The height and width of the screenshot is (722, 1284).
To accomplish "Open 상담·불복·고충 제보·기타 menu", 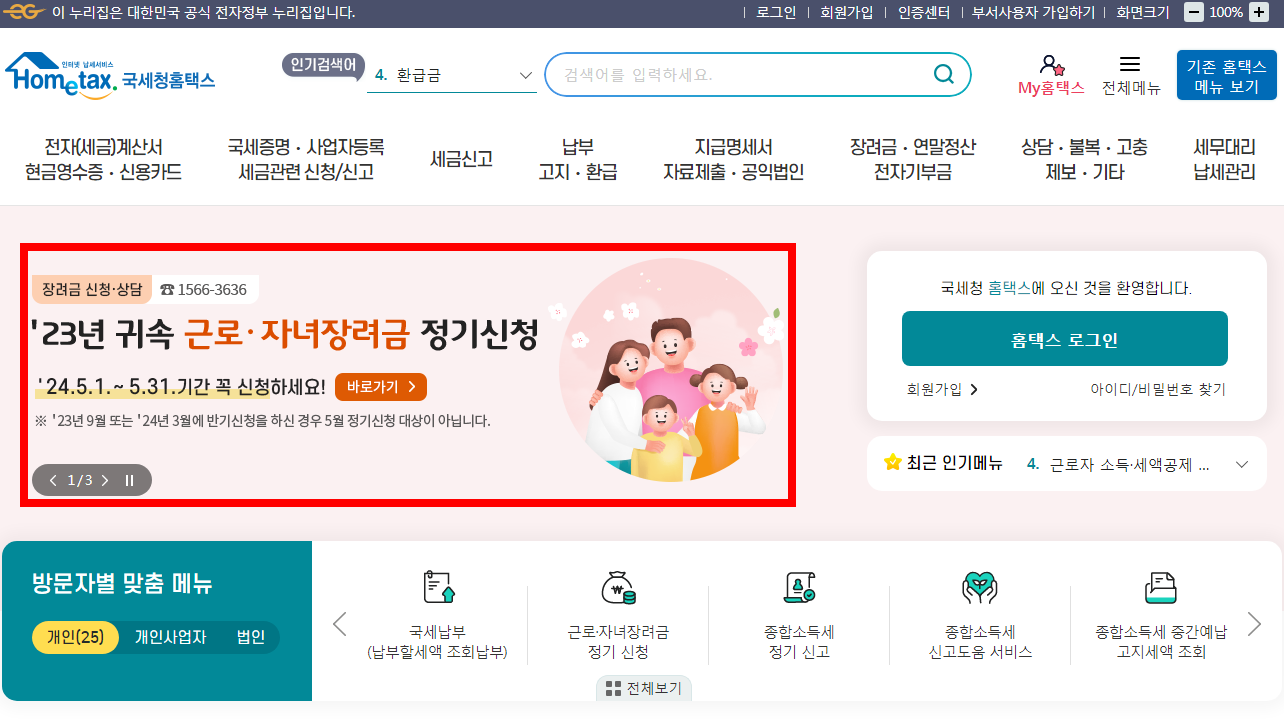I will (1084, 160).
